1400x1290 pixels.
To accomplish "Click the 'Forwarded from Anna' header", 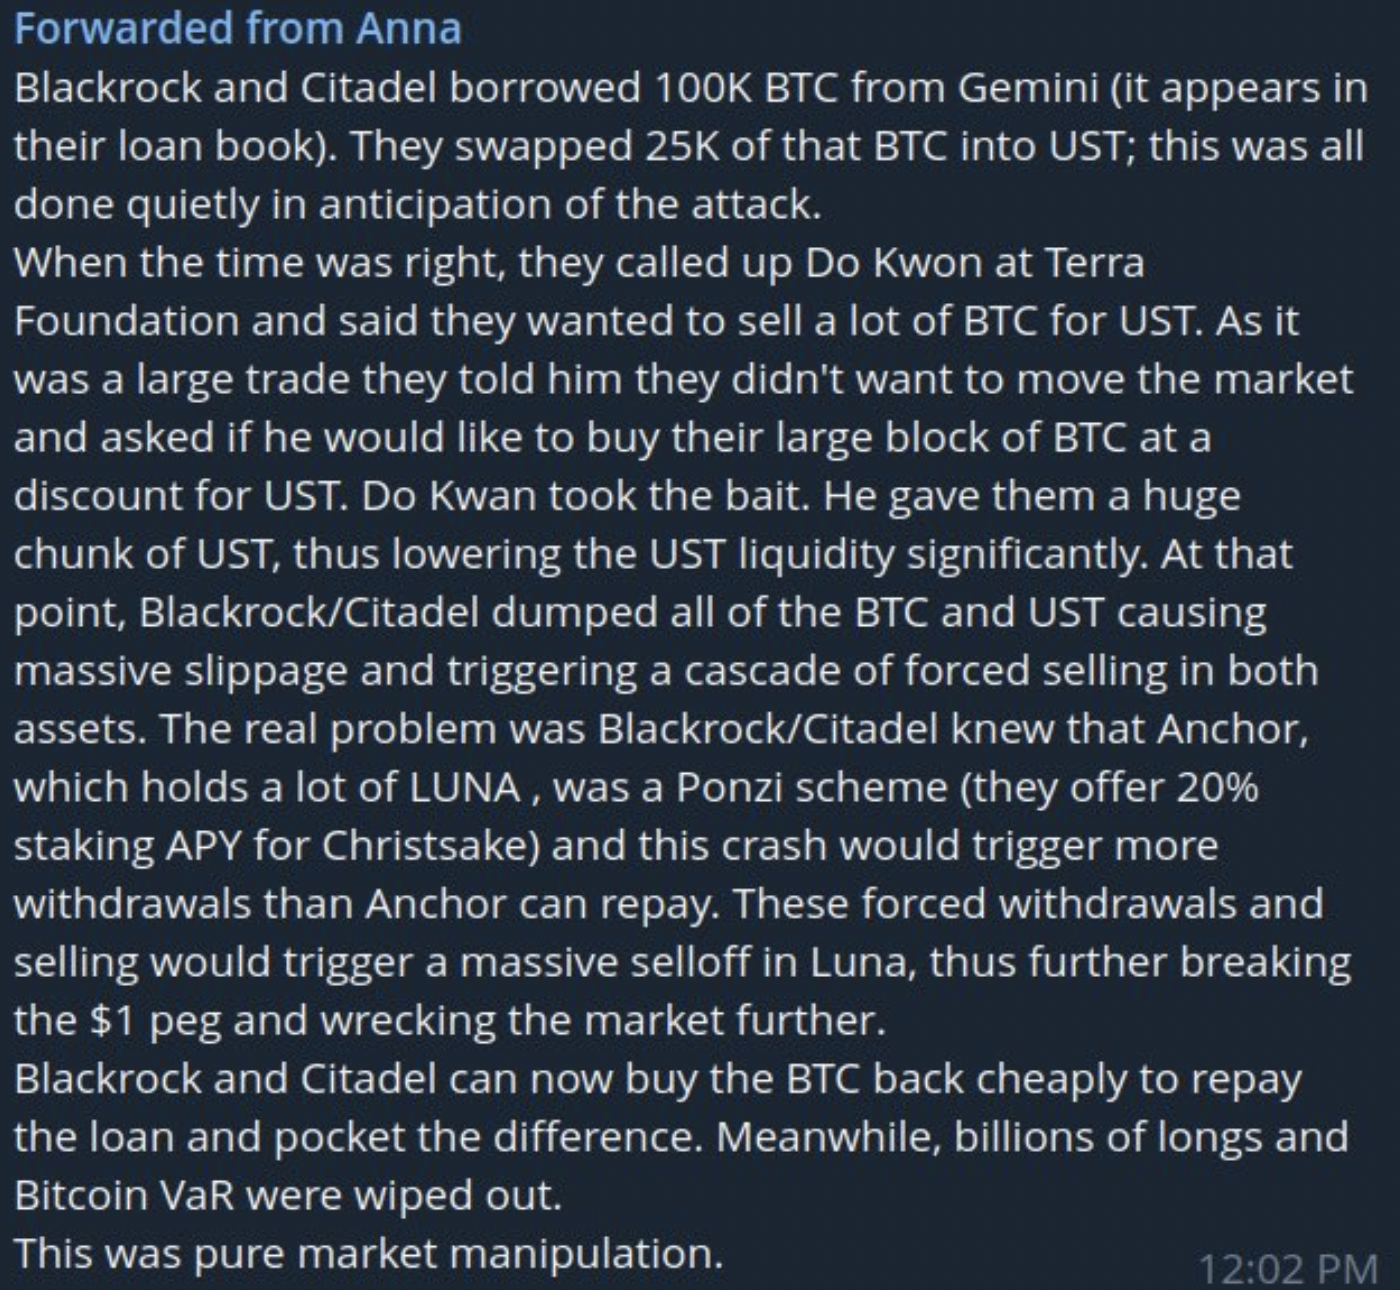I will [238, 28].
